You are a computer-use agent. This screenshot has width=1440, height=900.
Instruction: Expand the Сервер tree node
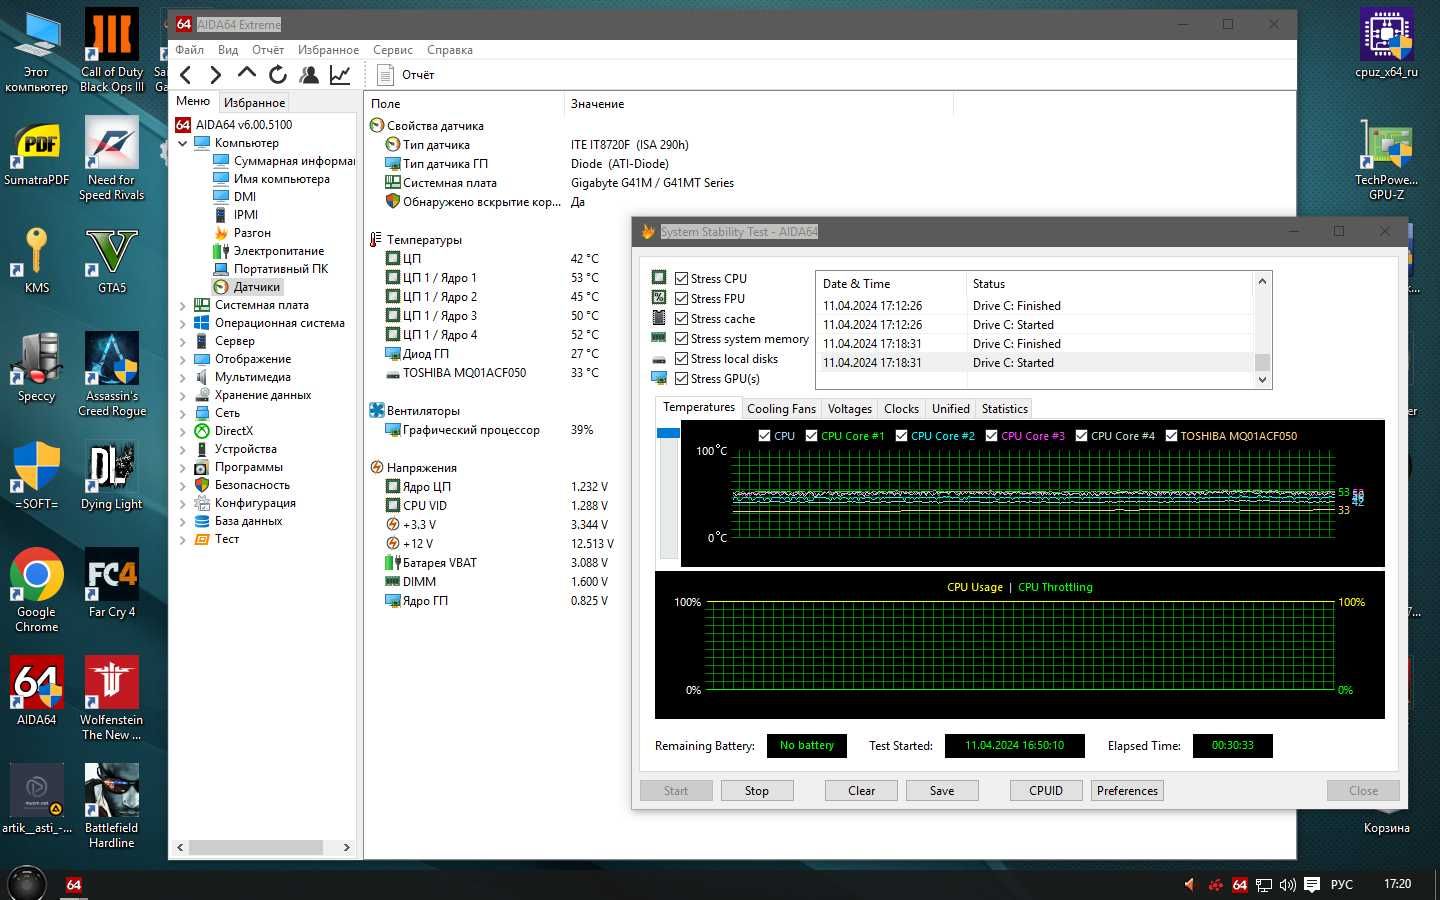click(183, 341)
